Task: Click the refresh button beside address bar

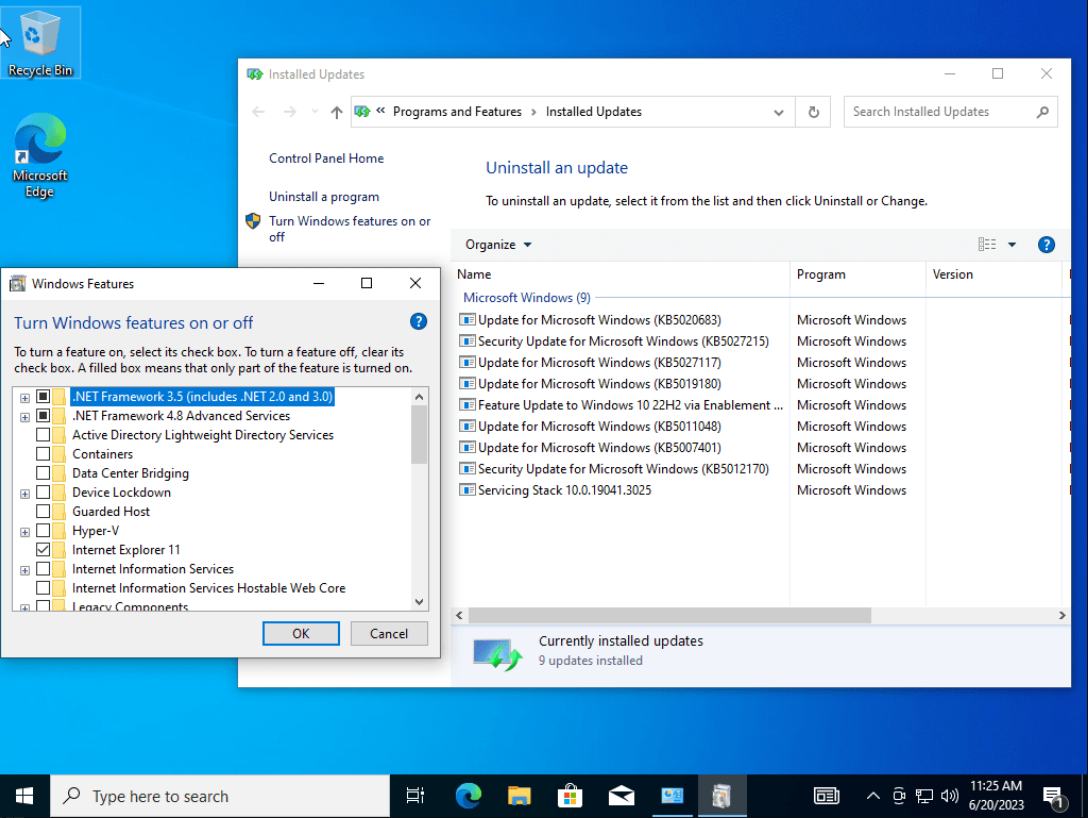Action: point(813,112)
